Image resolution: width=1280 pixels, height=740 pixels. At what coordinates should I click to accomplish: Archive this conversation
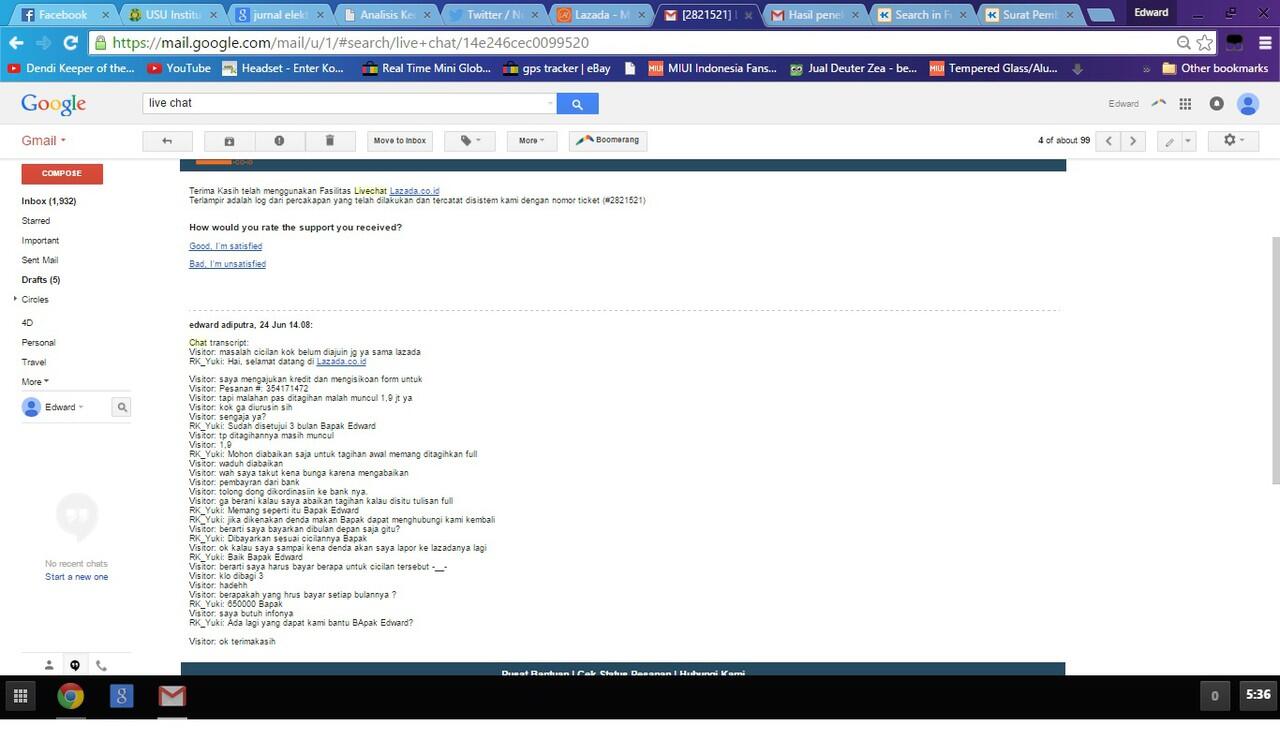(229, 141)
